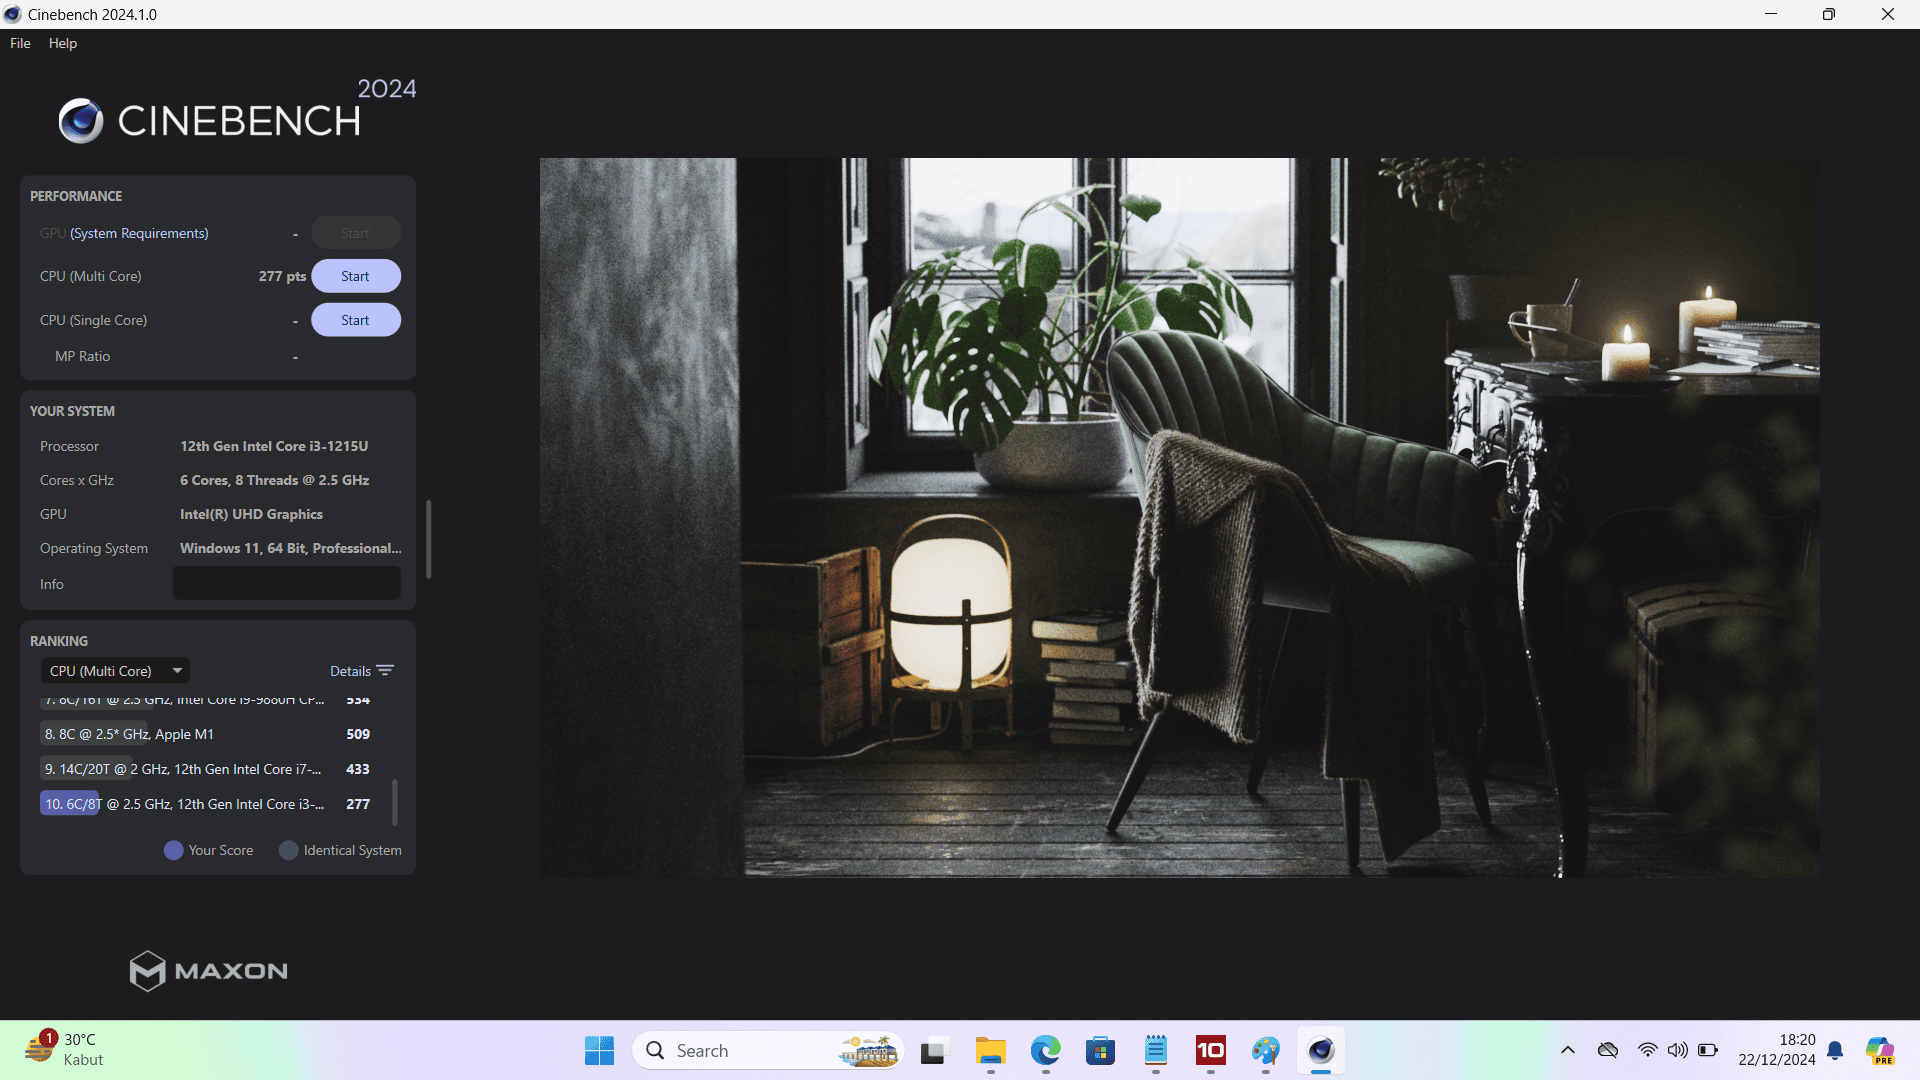Click the rendered room scene preview
1920x1080 pixels.
point(1180,518)
